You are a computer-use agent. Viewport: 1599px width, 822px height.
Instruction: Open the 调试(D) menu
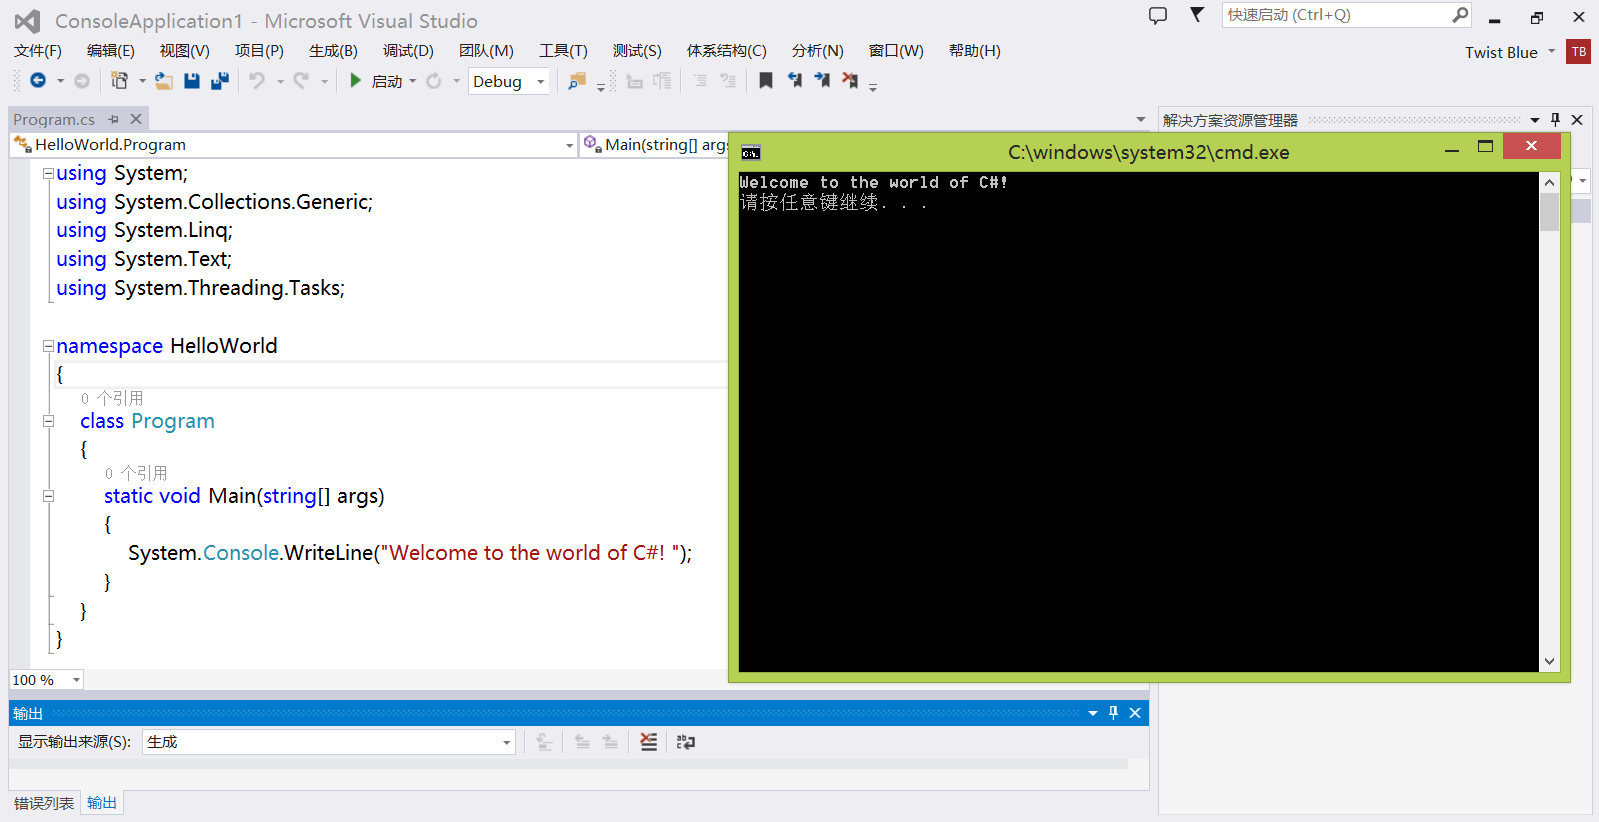click(x=408, y=51)
